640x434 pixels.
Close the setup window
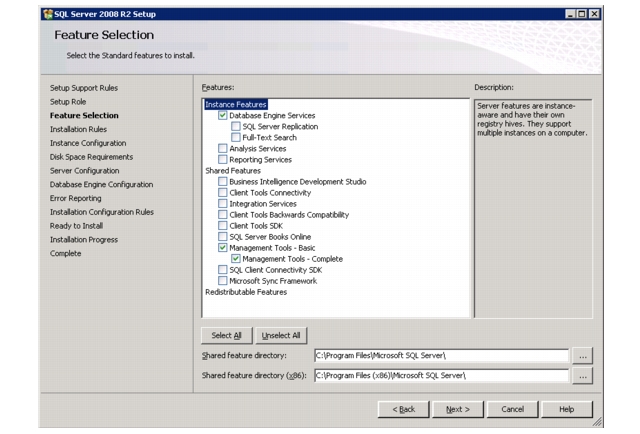(595, 14)
